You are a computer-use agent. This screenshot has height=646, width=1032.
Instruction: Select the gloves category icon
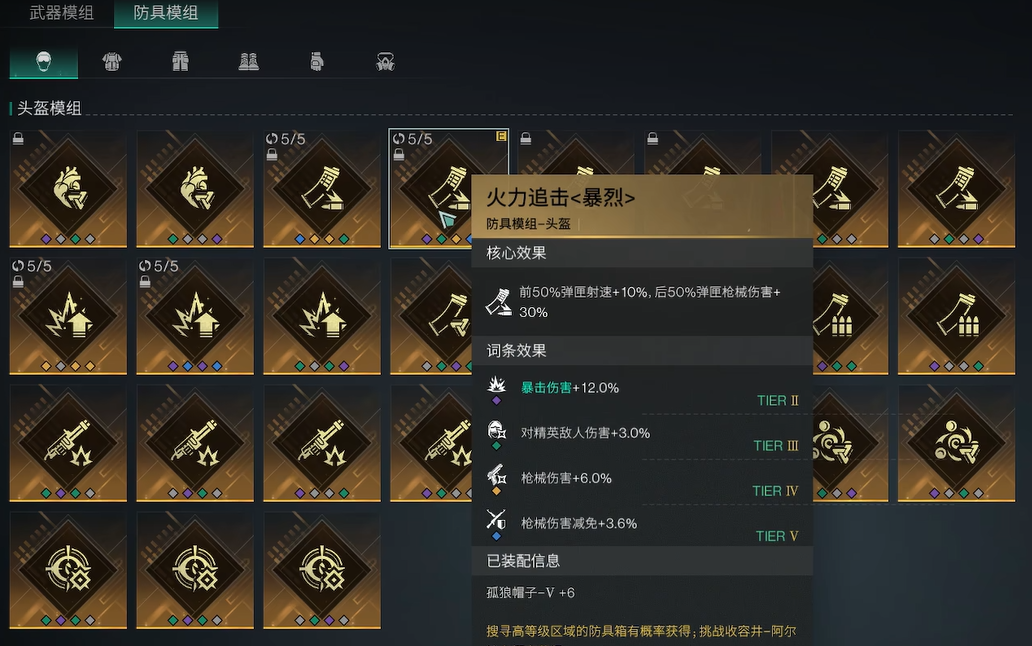[317, 62]
